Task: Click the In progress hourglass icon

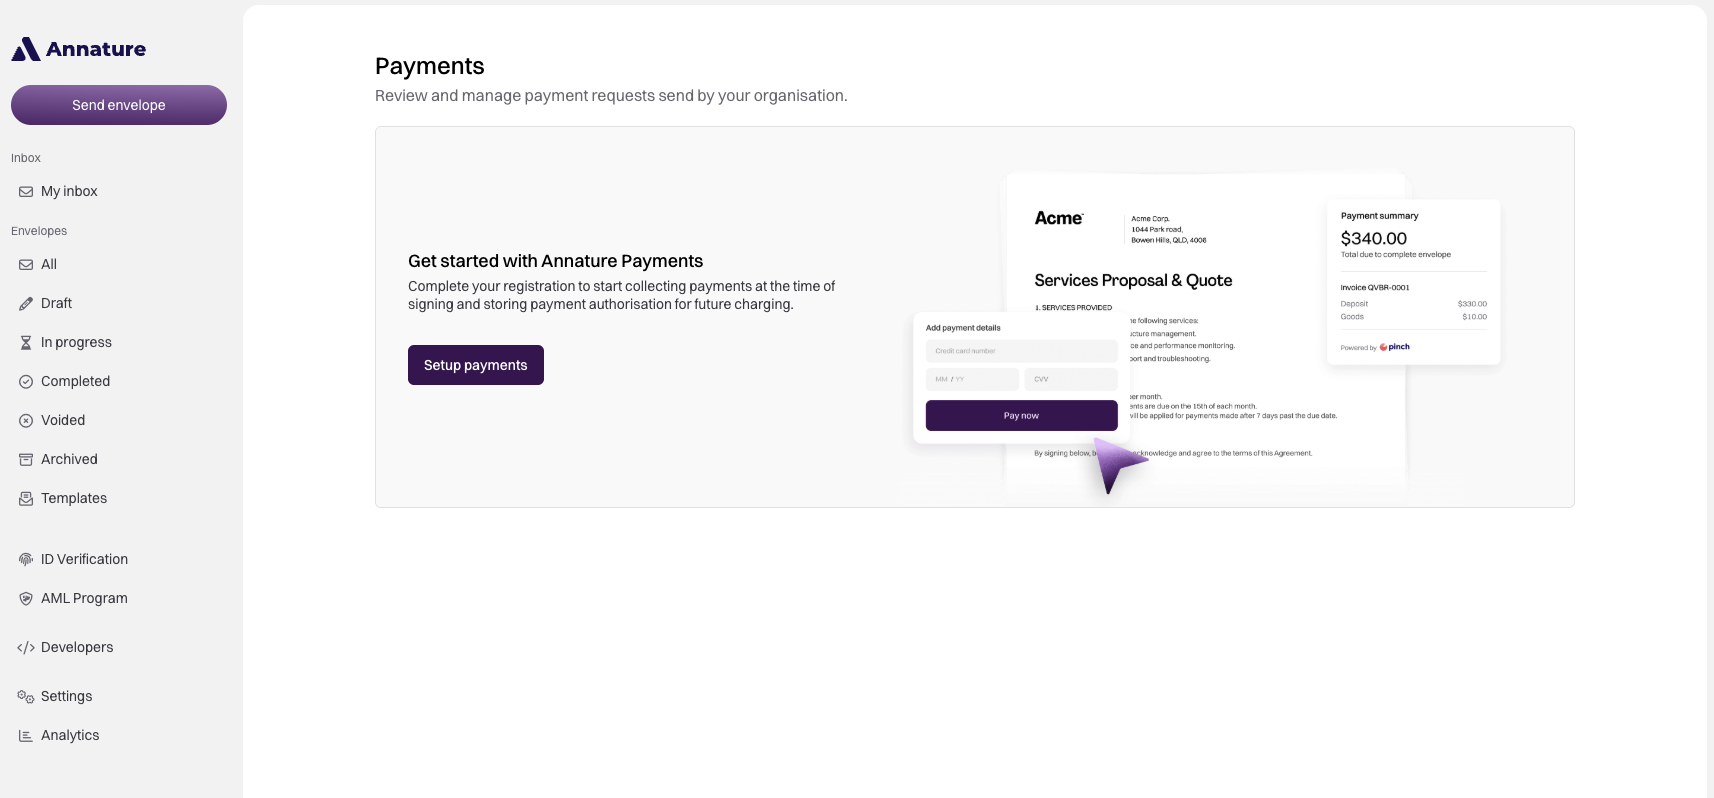Action: 26,343
